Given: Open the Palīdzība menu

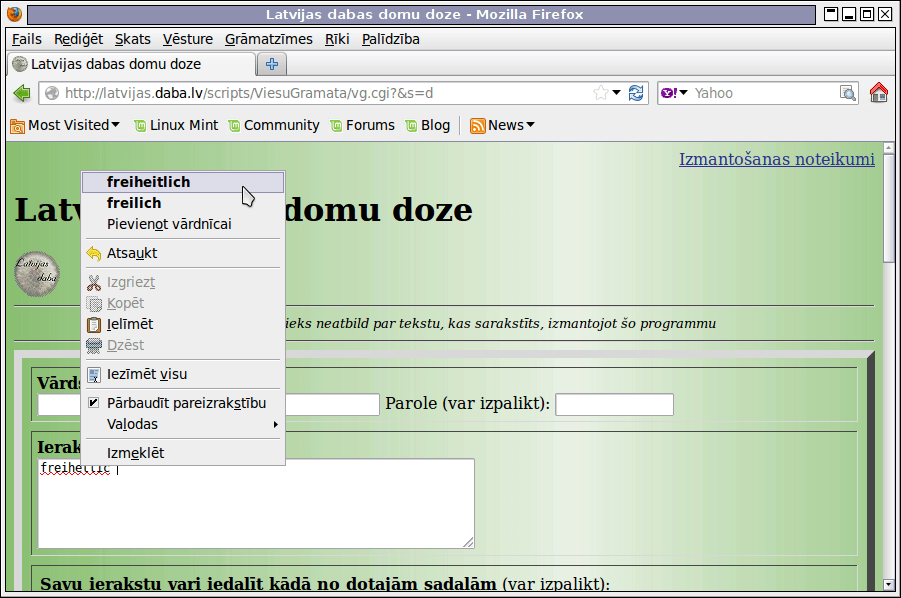Looking at the screenshot, I should (391, 39).
